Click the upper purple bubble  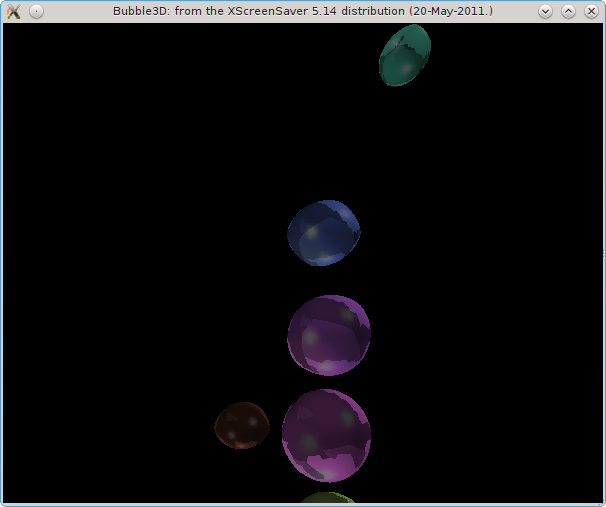coord(329,335)
